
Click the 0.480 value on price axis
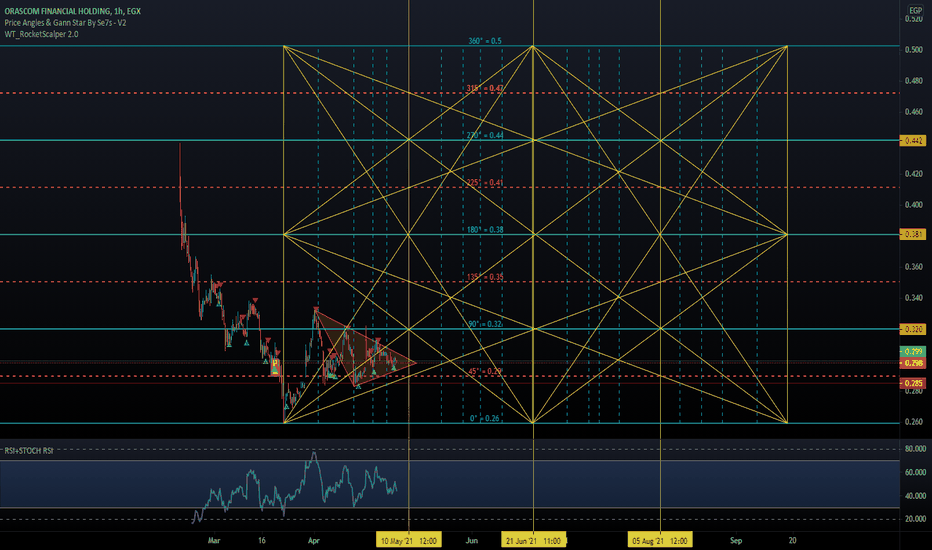coord(914,81)
